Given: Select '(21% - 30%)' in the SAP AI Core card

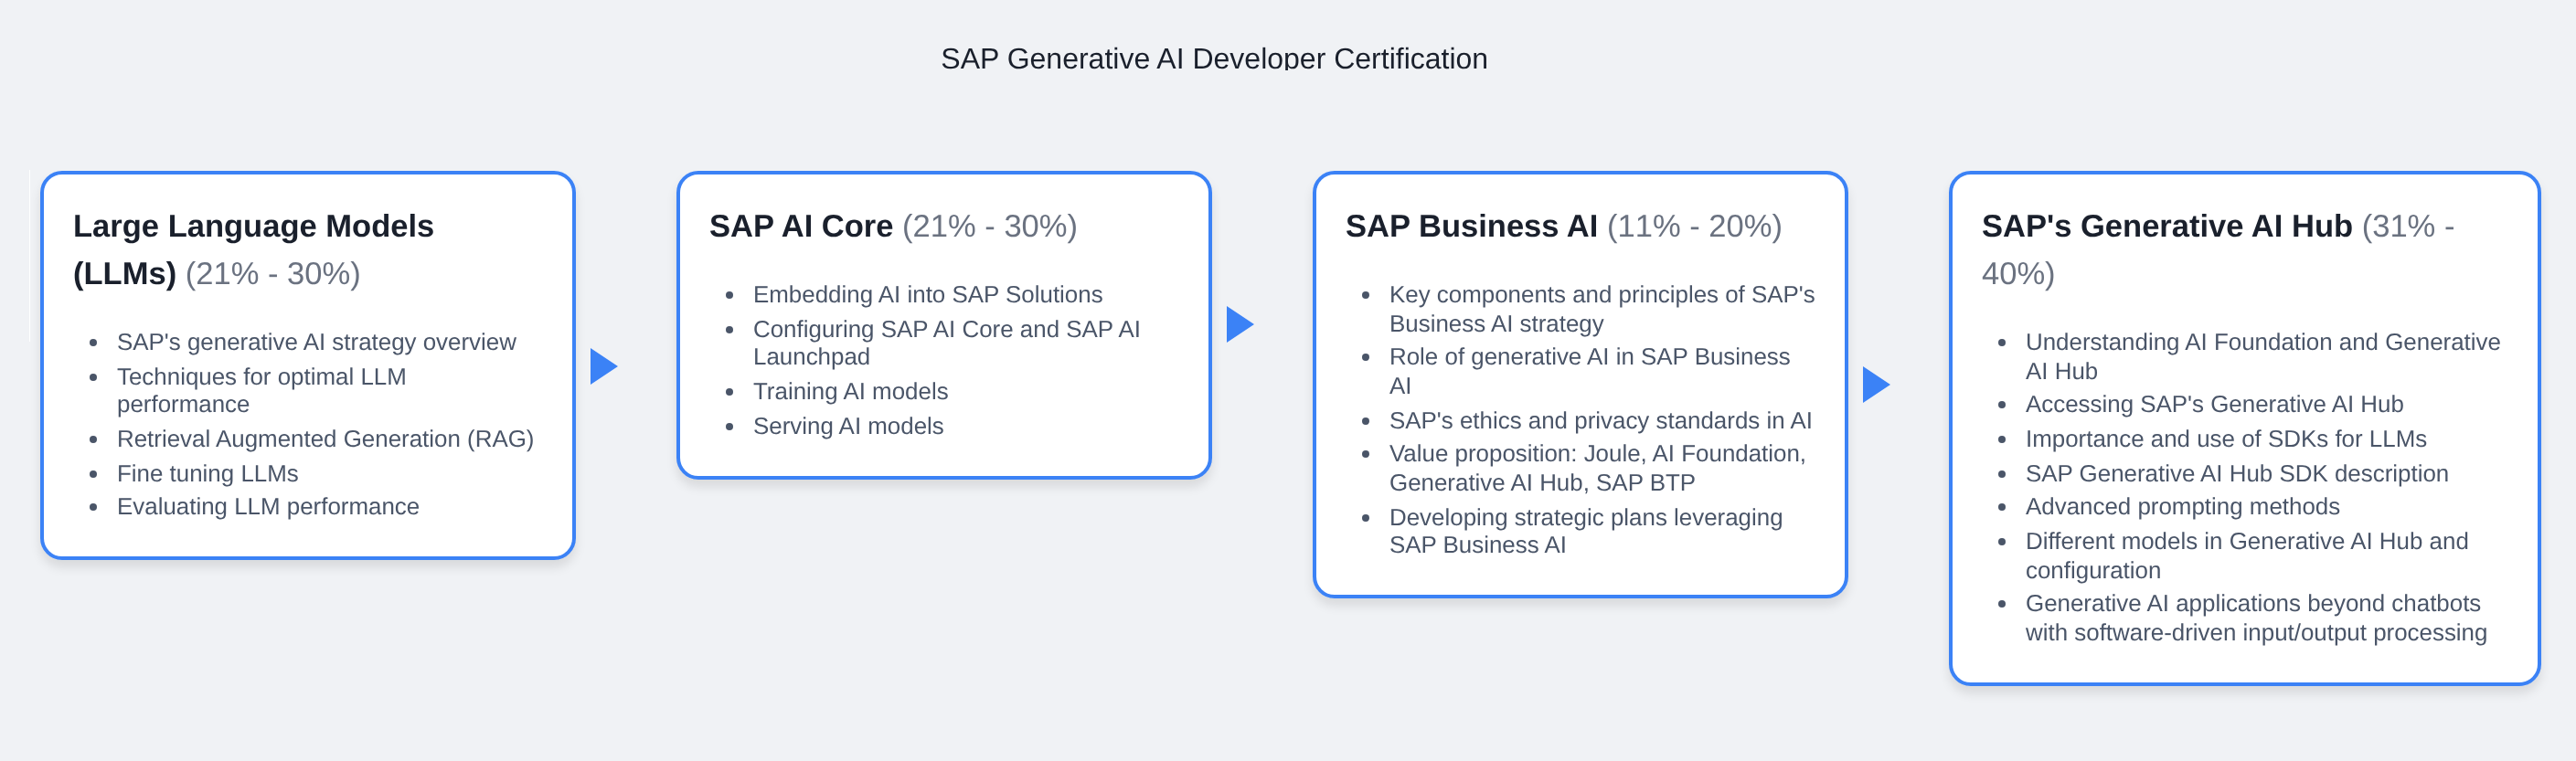Looking at the screenshot, I should 989,226.
